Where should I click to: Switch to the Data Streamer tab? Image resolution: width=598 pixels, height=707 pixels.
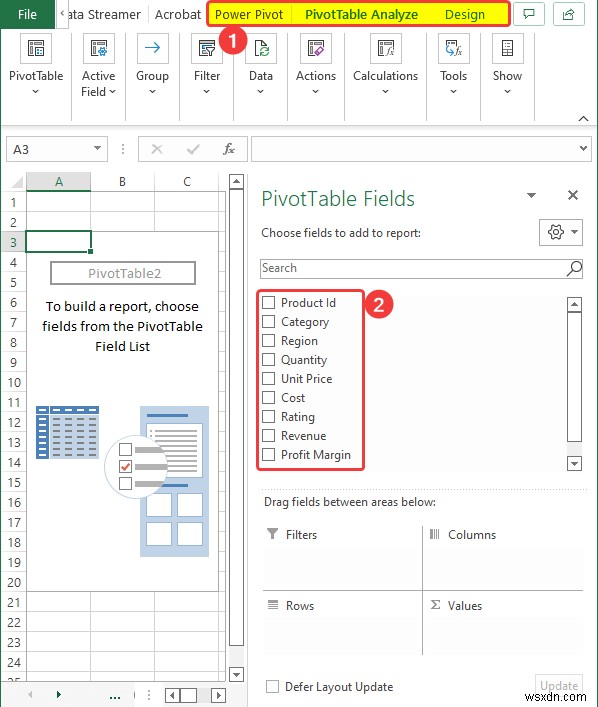pos(103,14)
